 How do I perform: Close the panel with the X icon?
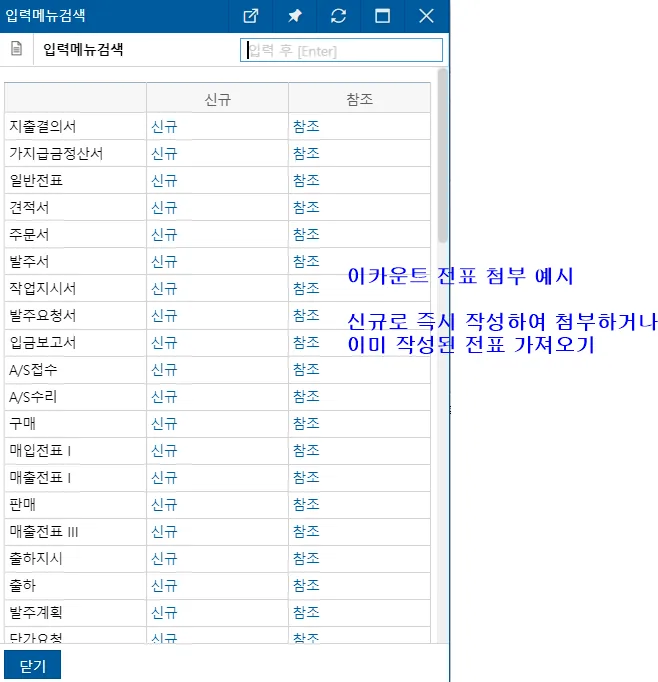point(426,16)
